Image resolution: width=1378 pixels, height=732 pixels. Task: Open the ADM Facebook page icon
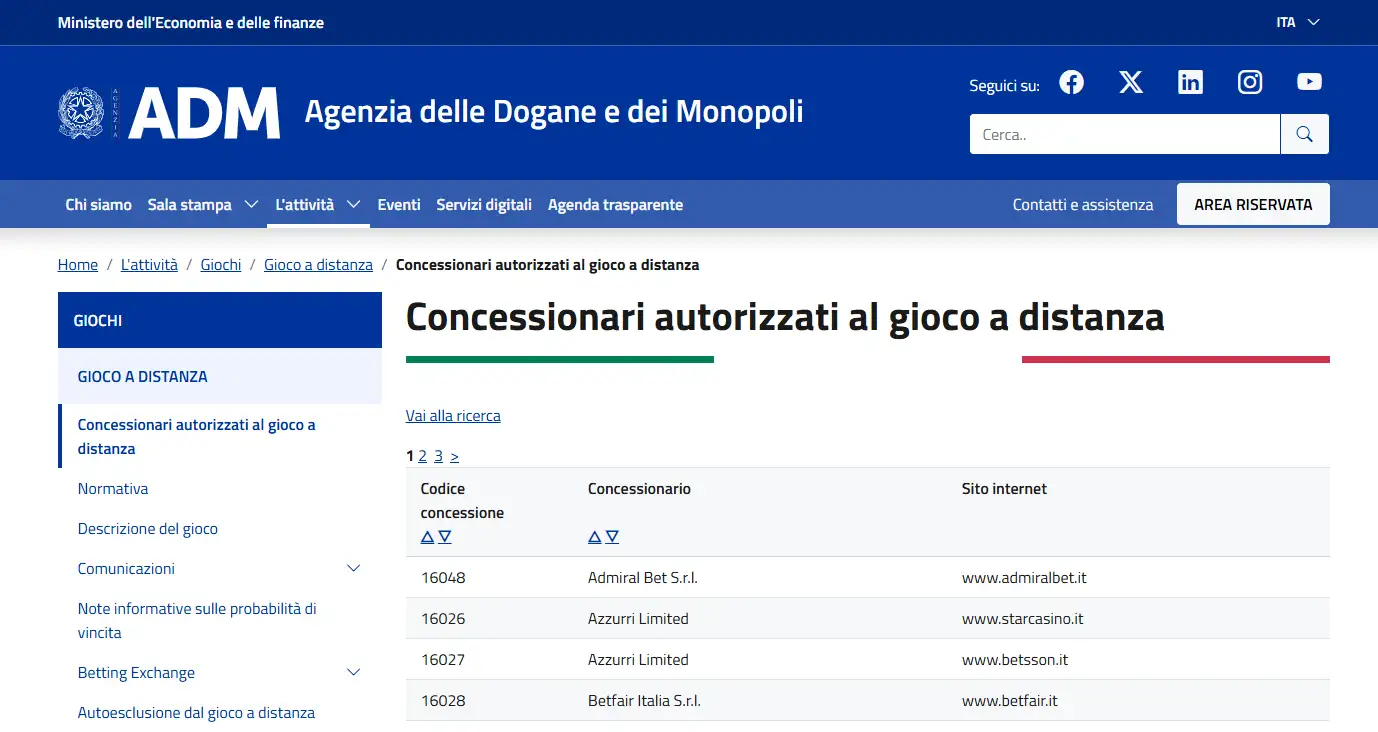coord(1071,82)
